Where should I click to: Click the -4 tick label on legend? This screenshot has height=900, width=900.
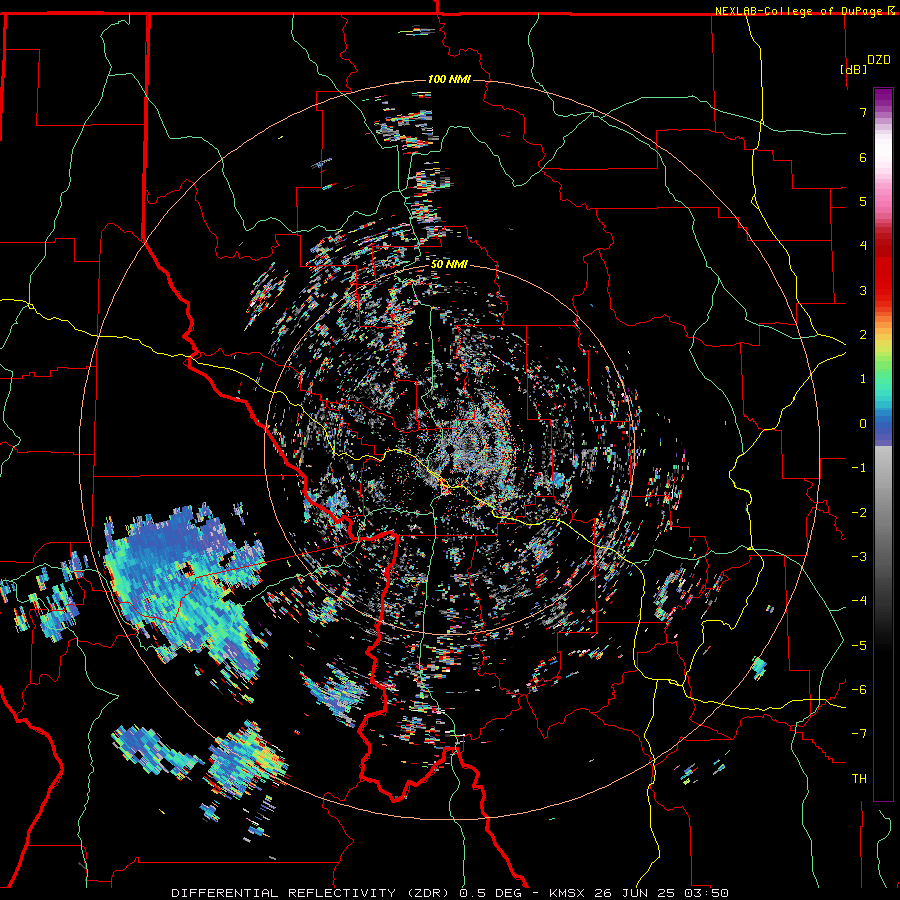(x=859, y=601)
